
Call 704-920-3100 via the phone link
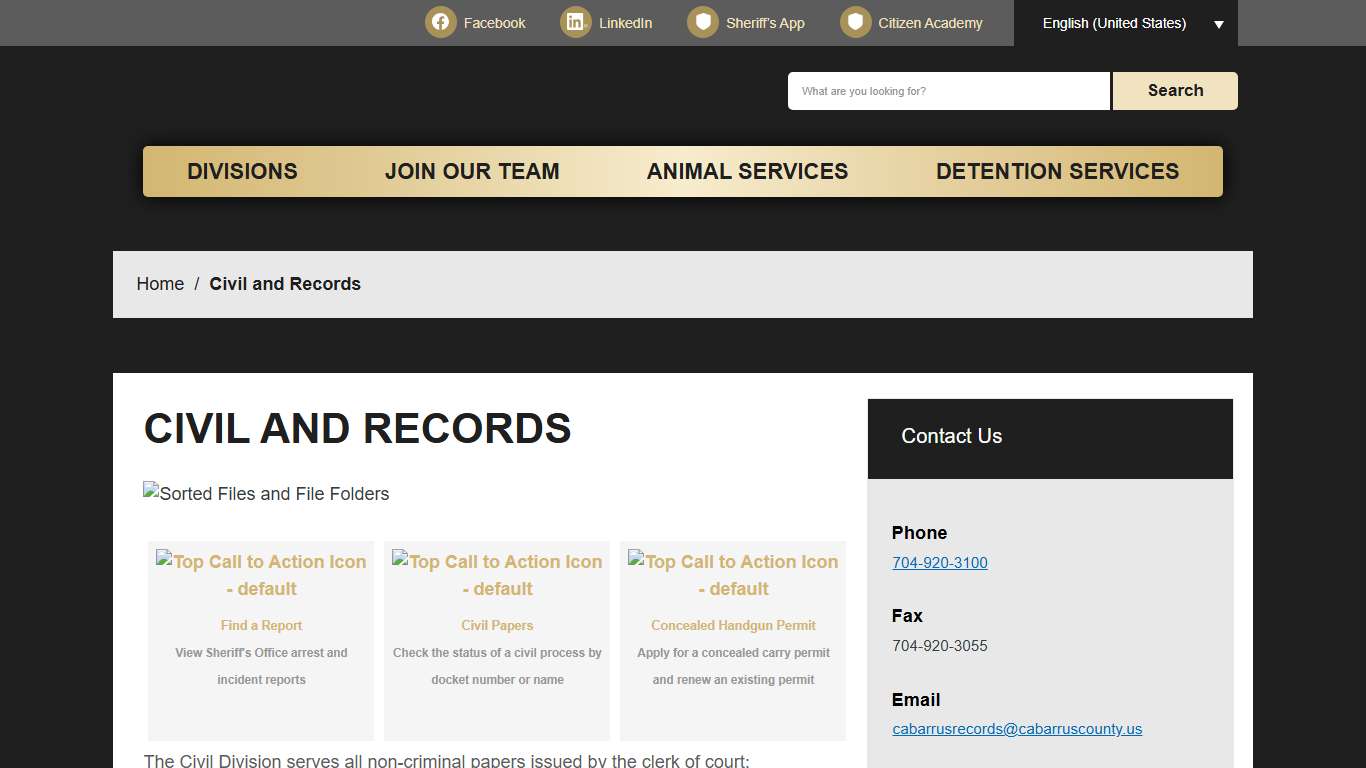[x=939, y=563]
